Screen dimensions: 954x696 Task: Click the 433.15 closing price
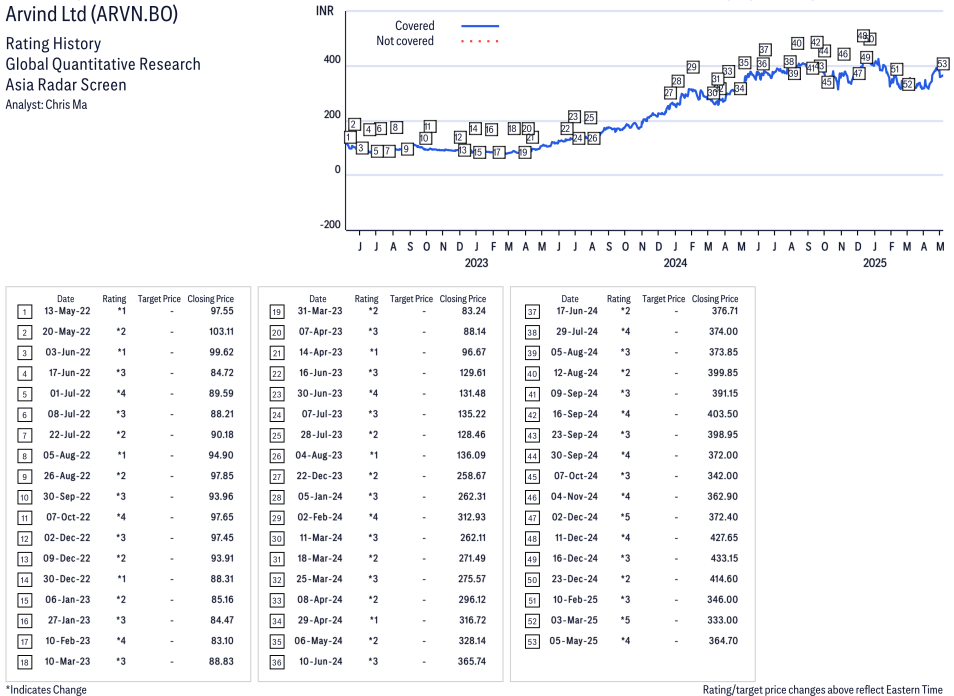[x=725, y=559]
